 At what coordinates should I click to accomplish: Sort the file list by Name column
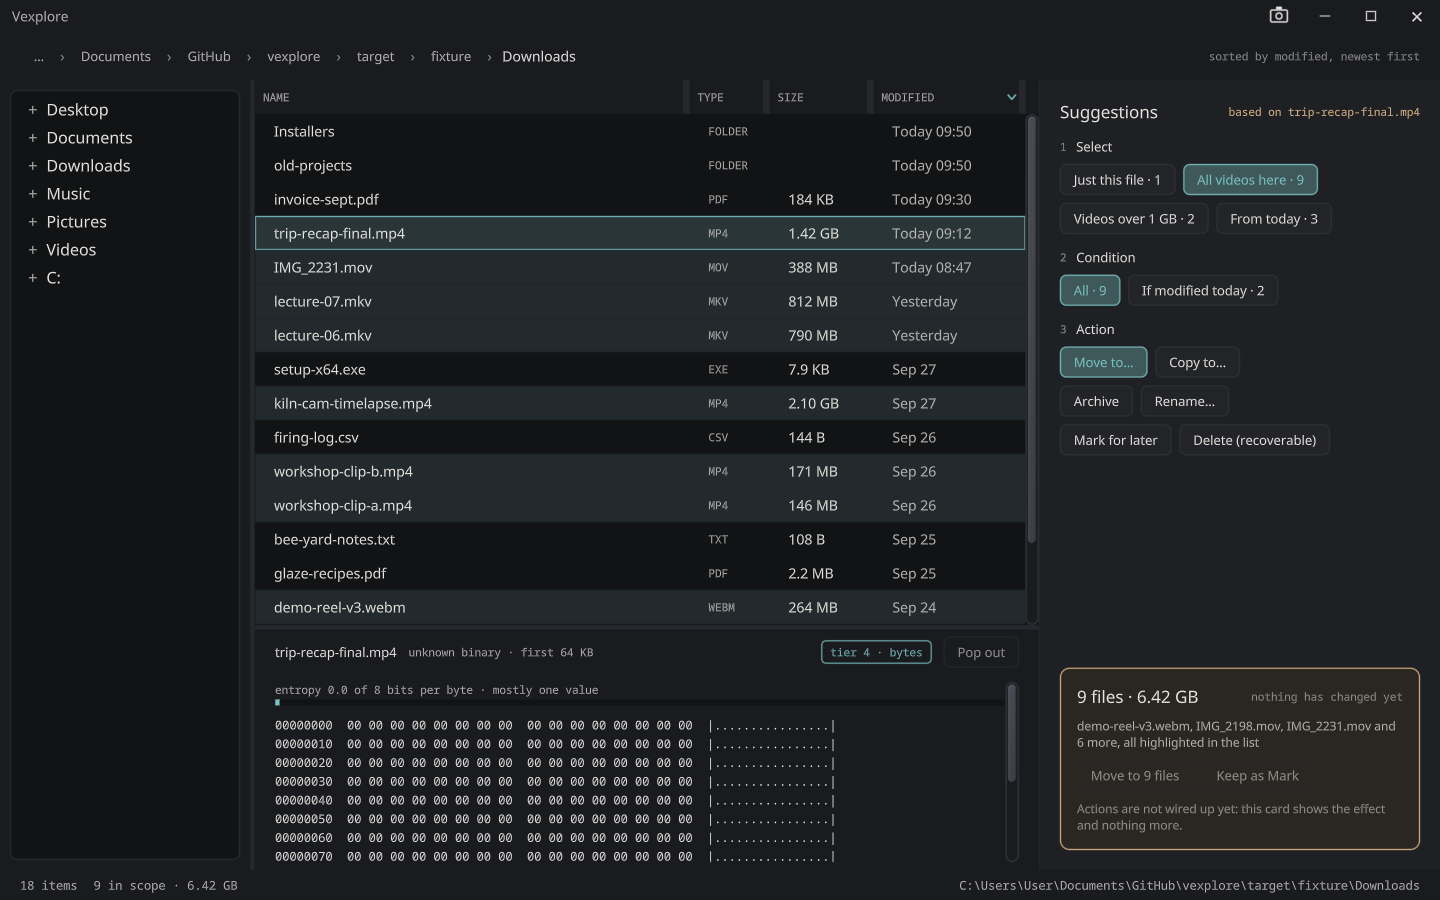469,97
